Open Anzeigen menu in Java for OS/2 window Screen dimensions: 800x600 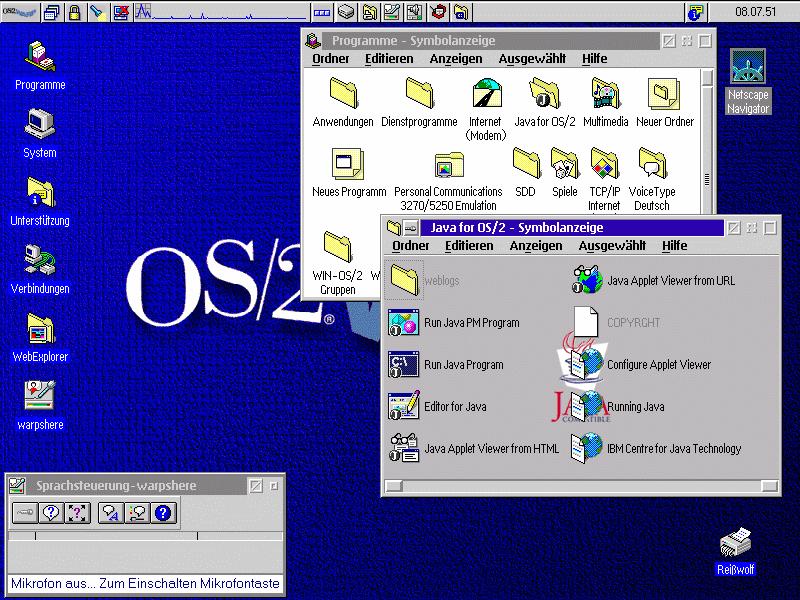(x=536, y=246)
